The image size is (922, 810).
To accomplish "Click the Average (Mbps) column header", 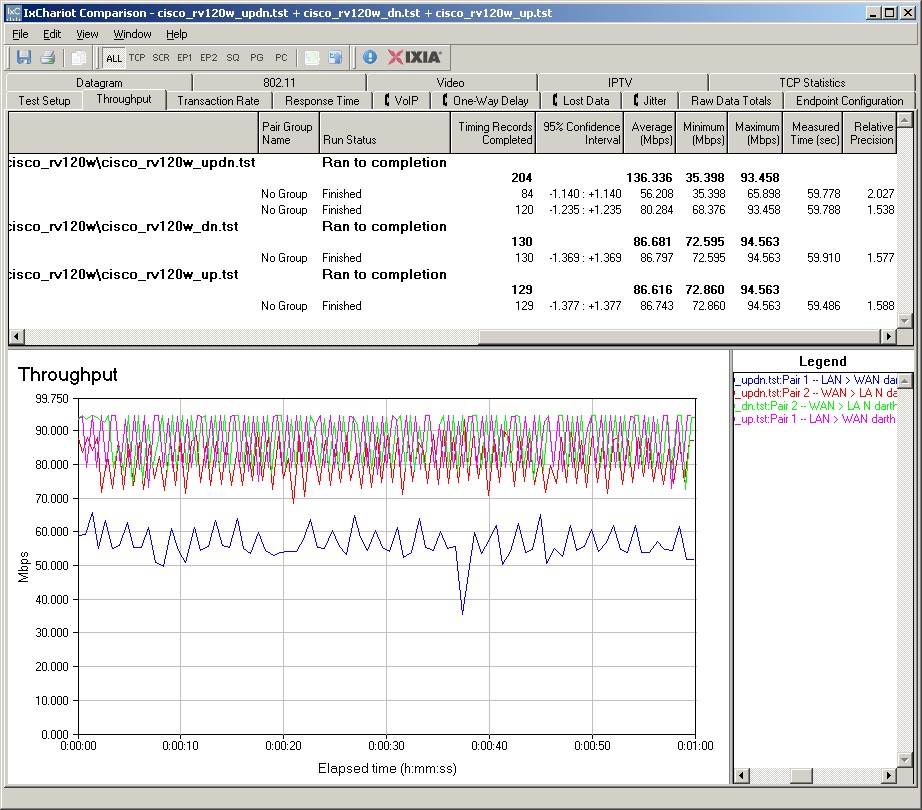I will click(x=649, y=133).
